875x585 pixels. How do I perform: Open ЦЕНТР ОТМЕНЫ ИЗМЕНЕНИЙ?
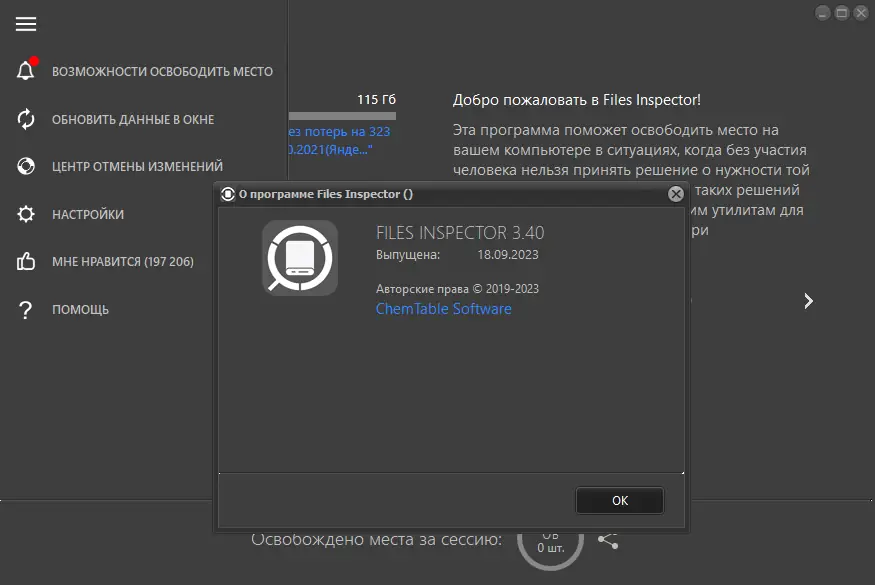(x=137, y=166)
